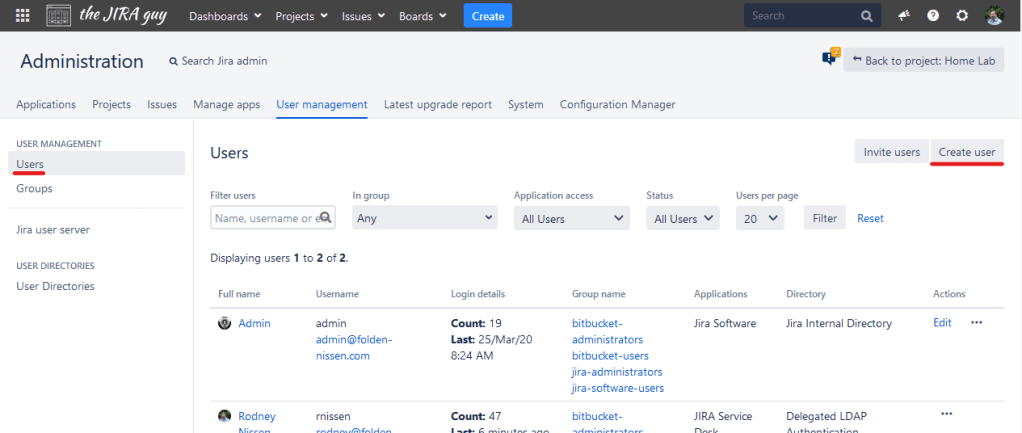Open the settings gear icon

tap(962, 16)
